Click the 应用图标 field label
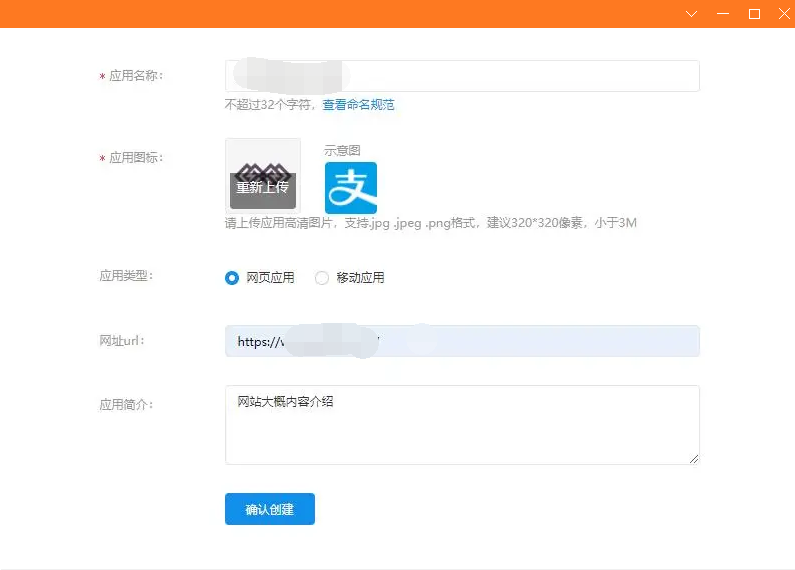Viewport: 795px width, 570px height. pyautogui.click(x=135, y=158)
